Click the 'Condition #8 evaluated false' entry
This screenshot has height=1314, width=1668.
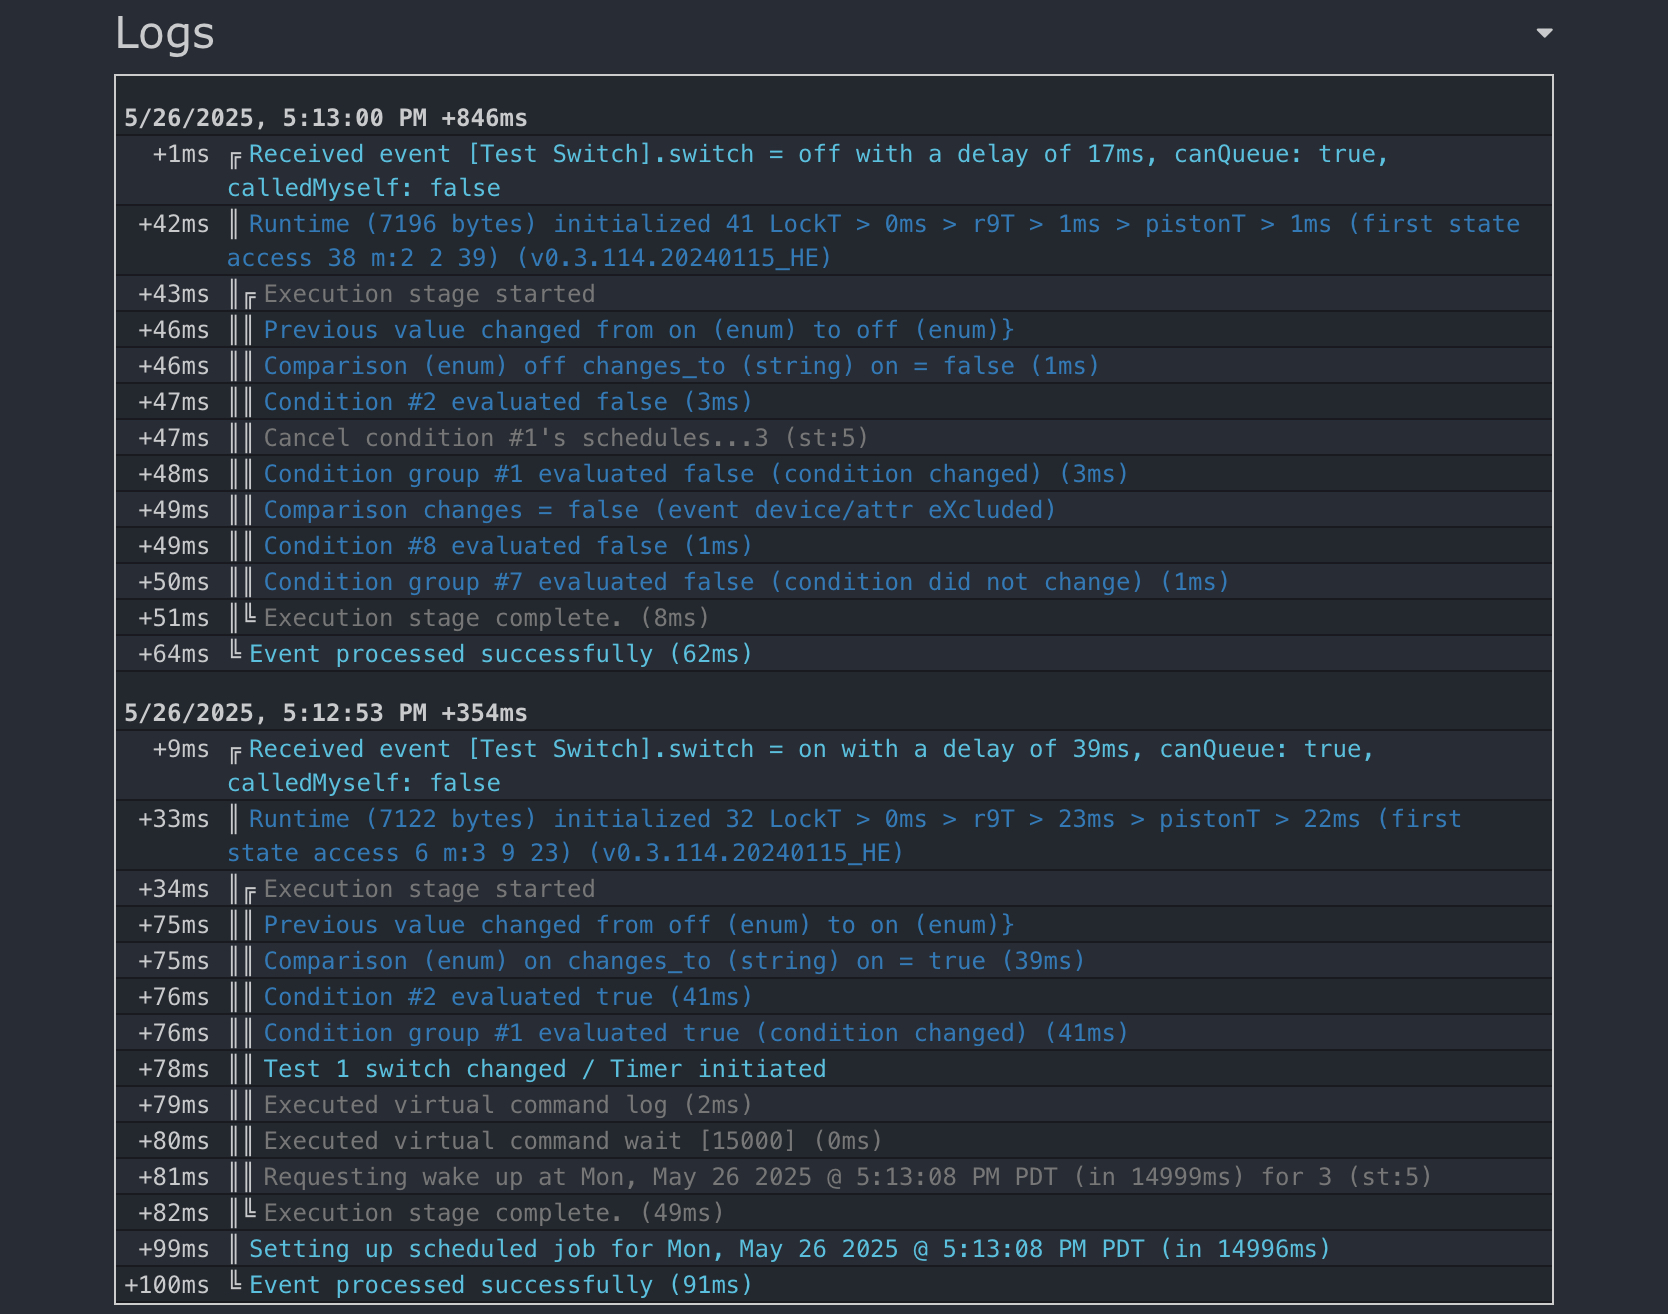pyautogui.click(x=507, y=546)
